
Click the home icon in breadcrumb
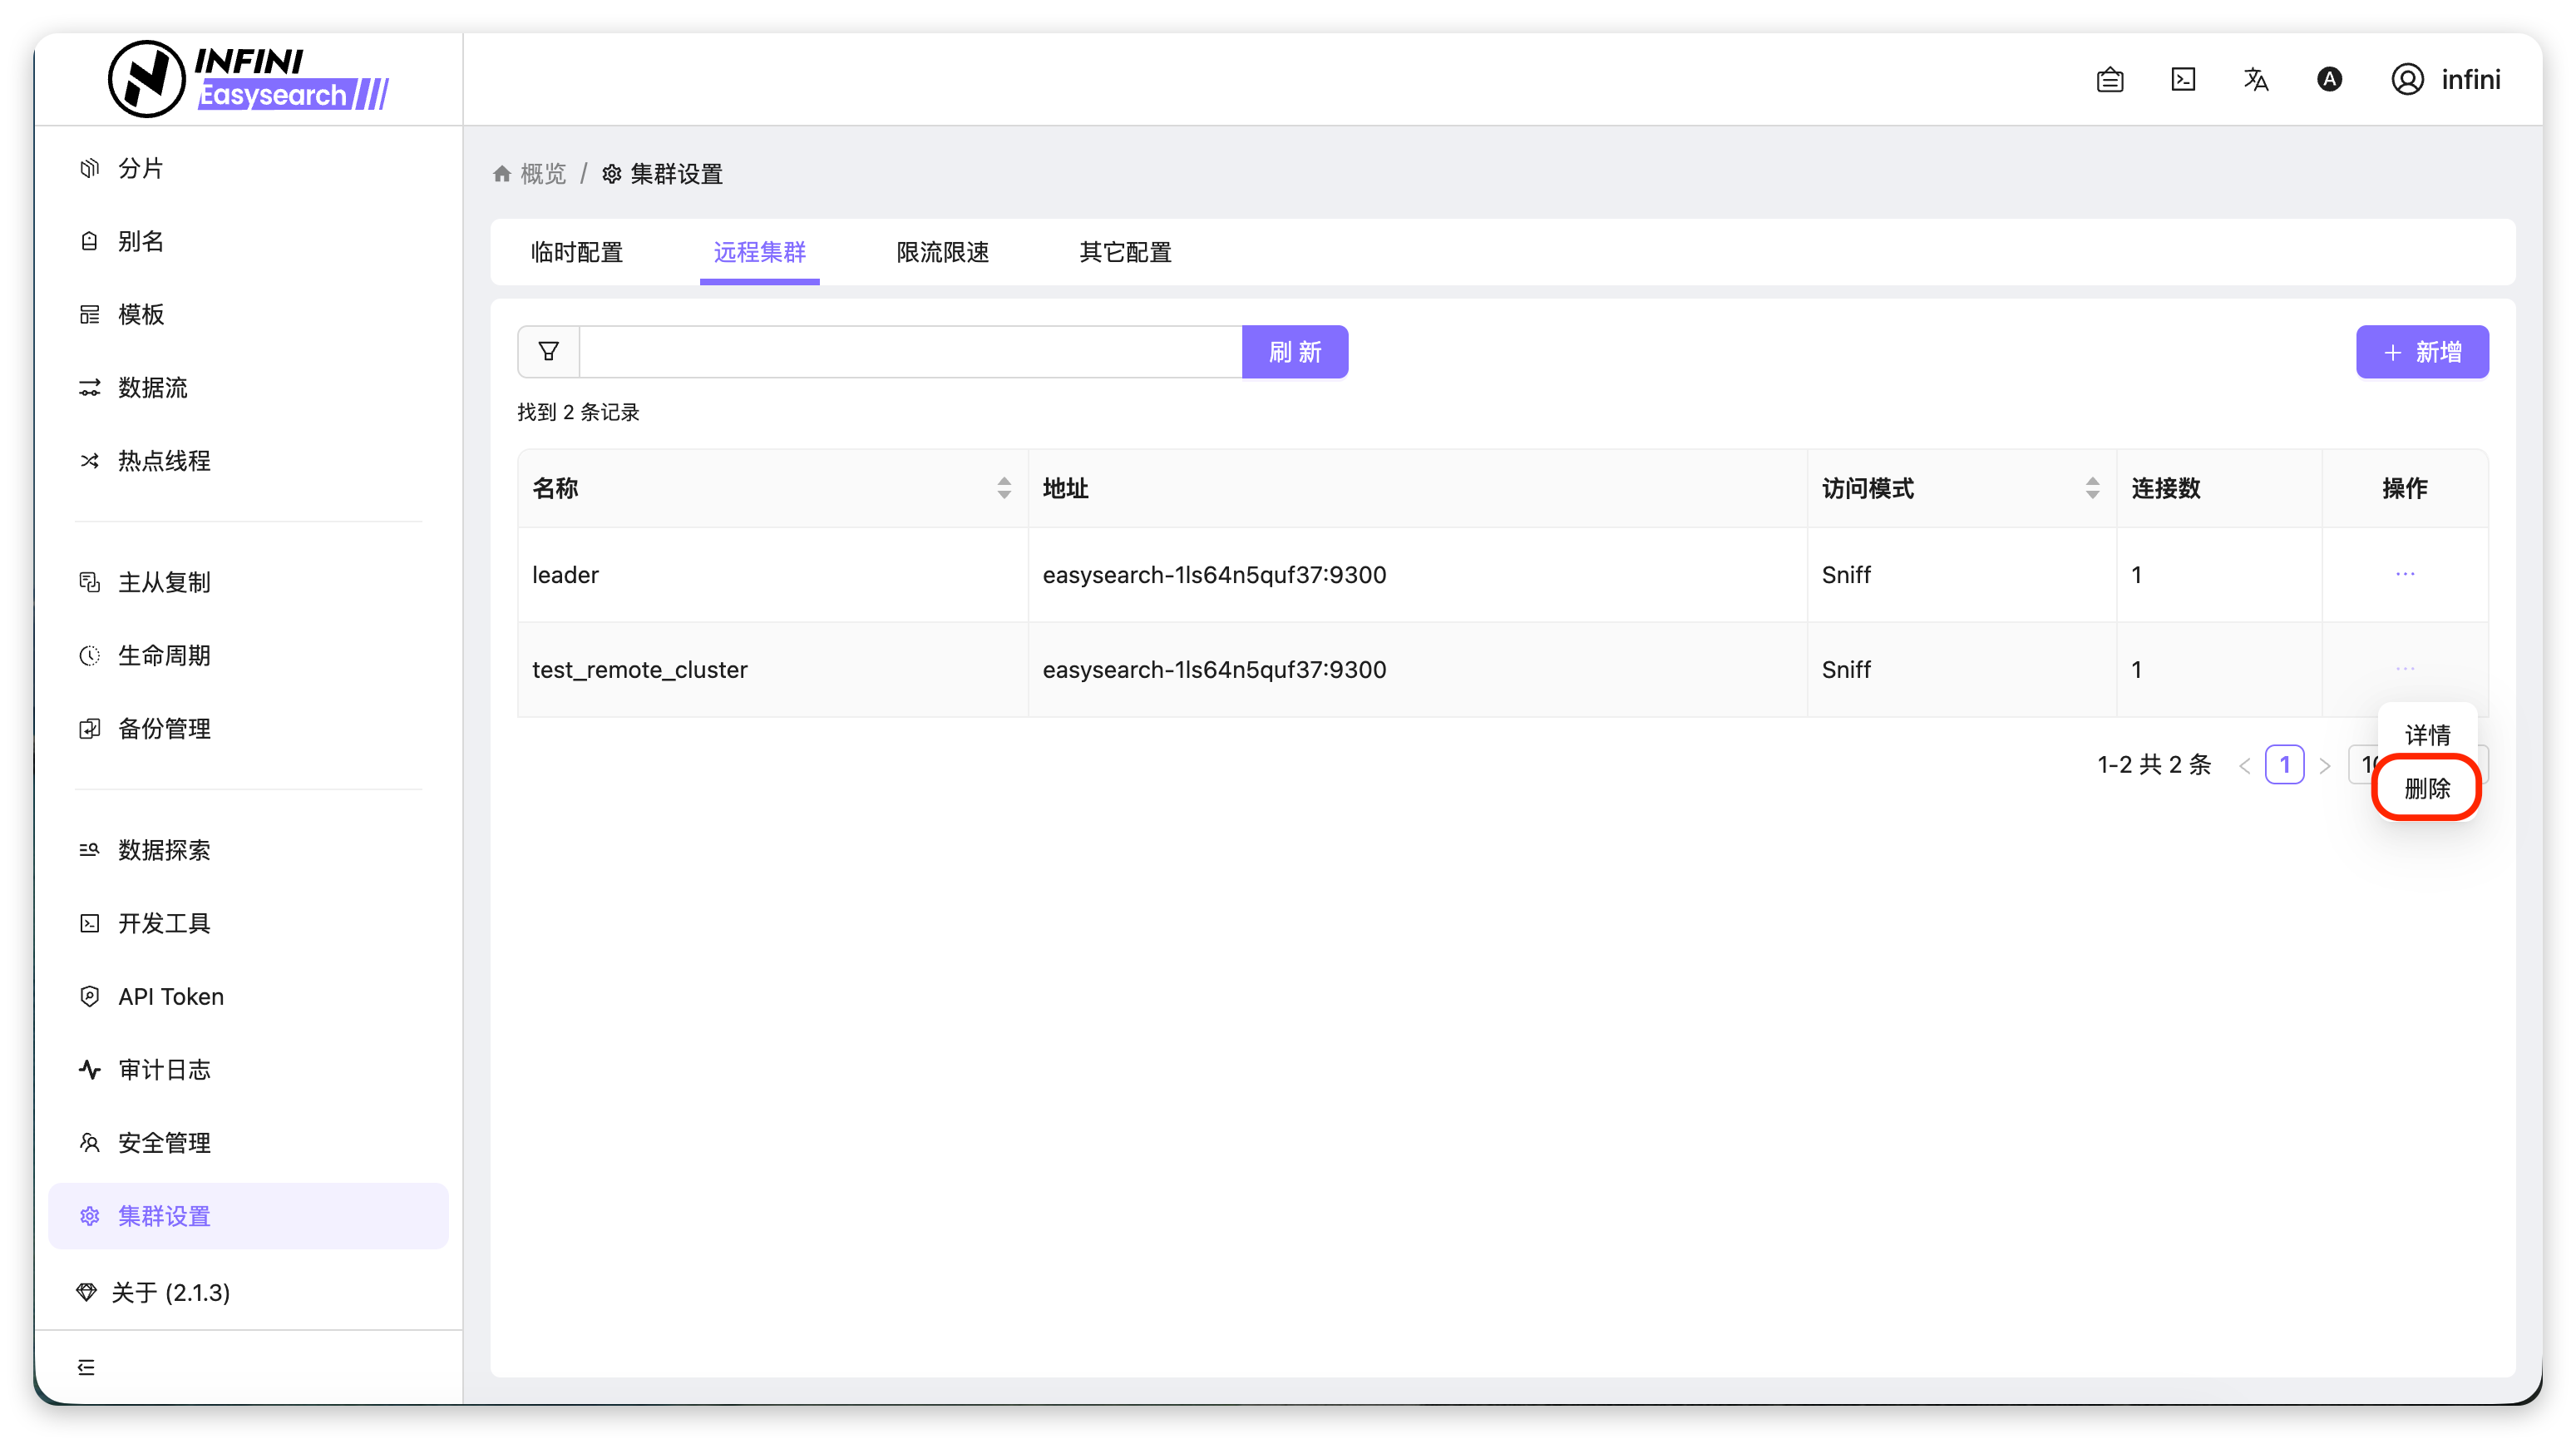tap(502, 174)
